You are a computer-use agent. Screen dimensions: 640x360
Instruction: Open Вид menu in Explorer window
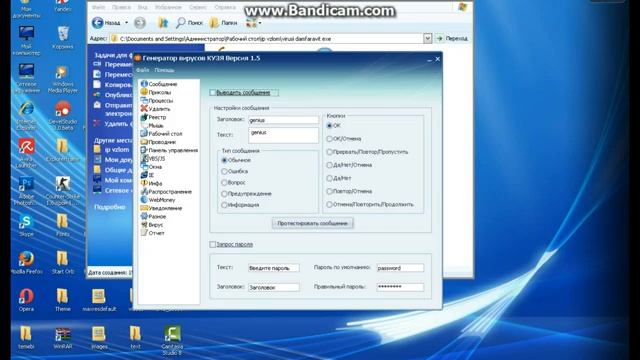tap(142, 7)
